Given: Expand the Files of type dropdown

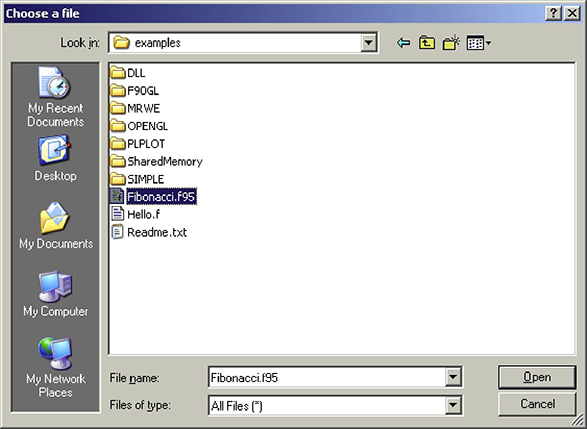Looking at the screenshot, I should 453,405.
